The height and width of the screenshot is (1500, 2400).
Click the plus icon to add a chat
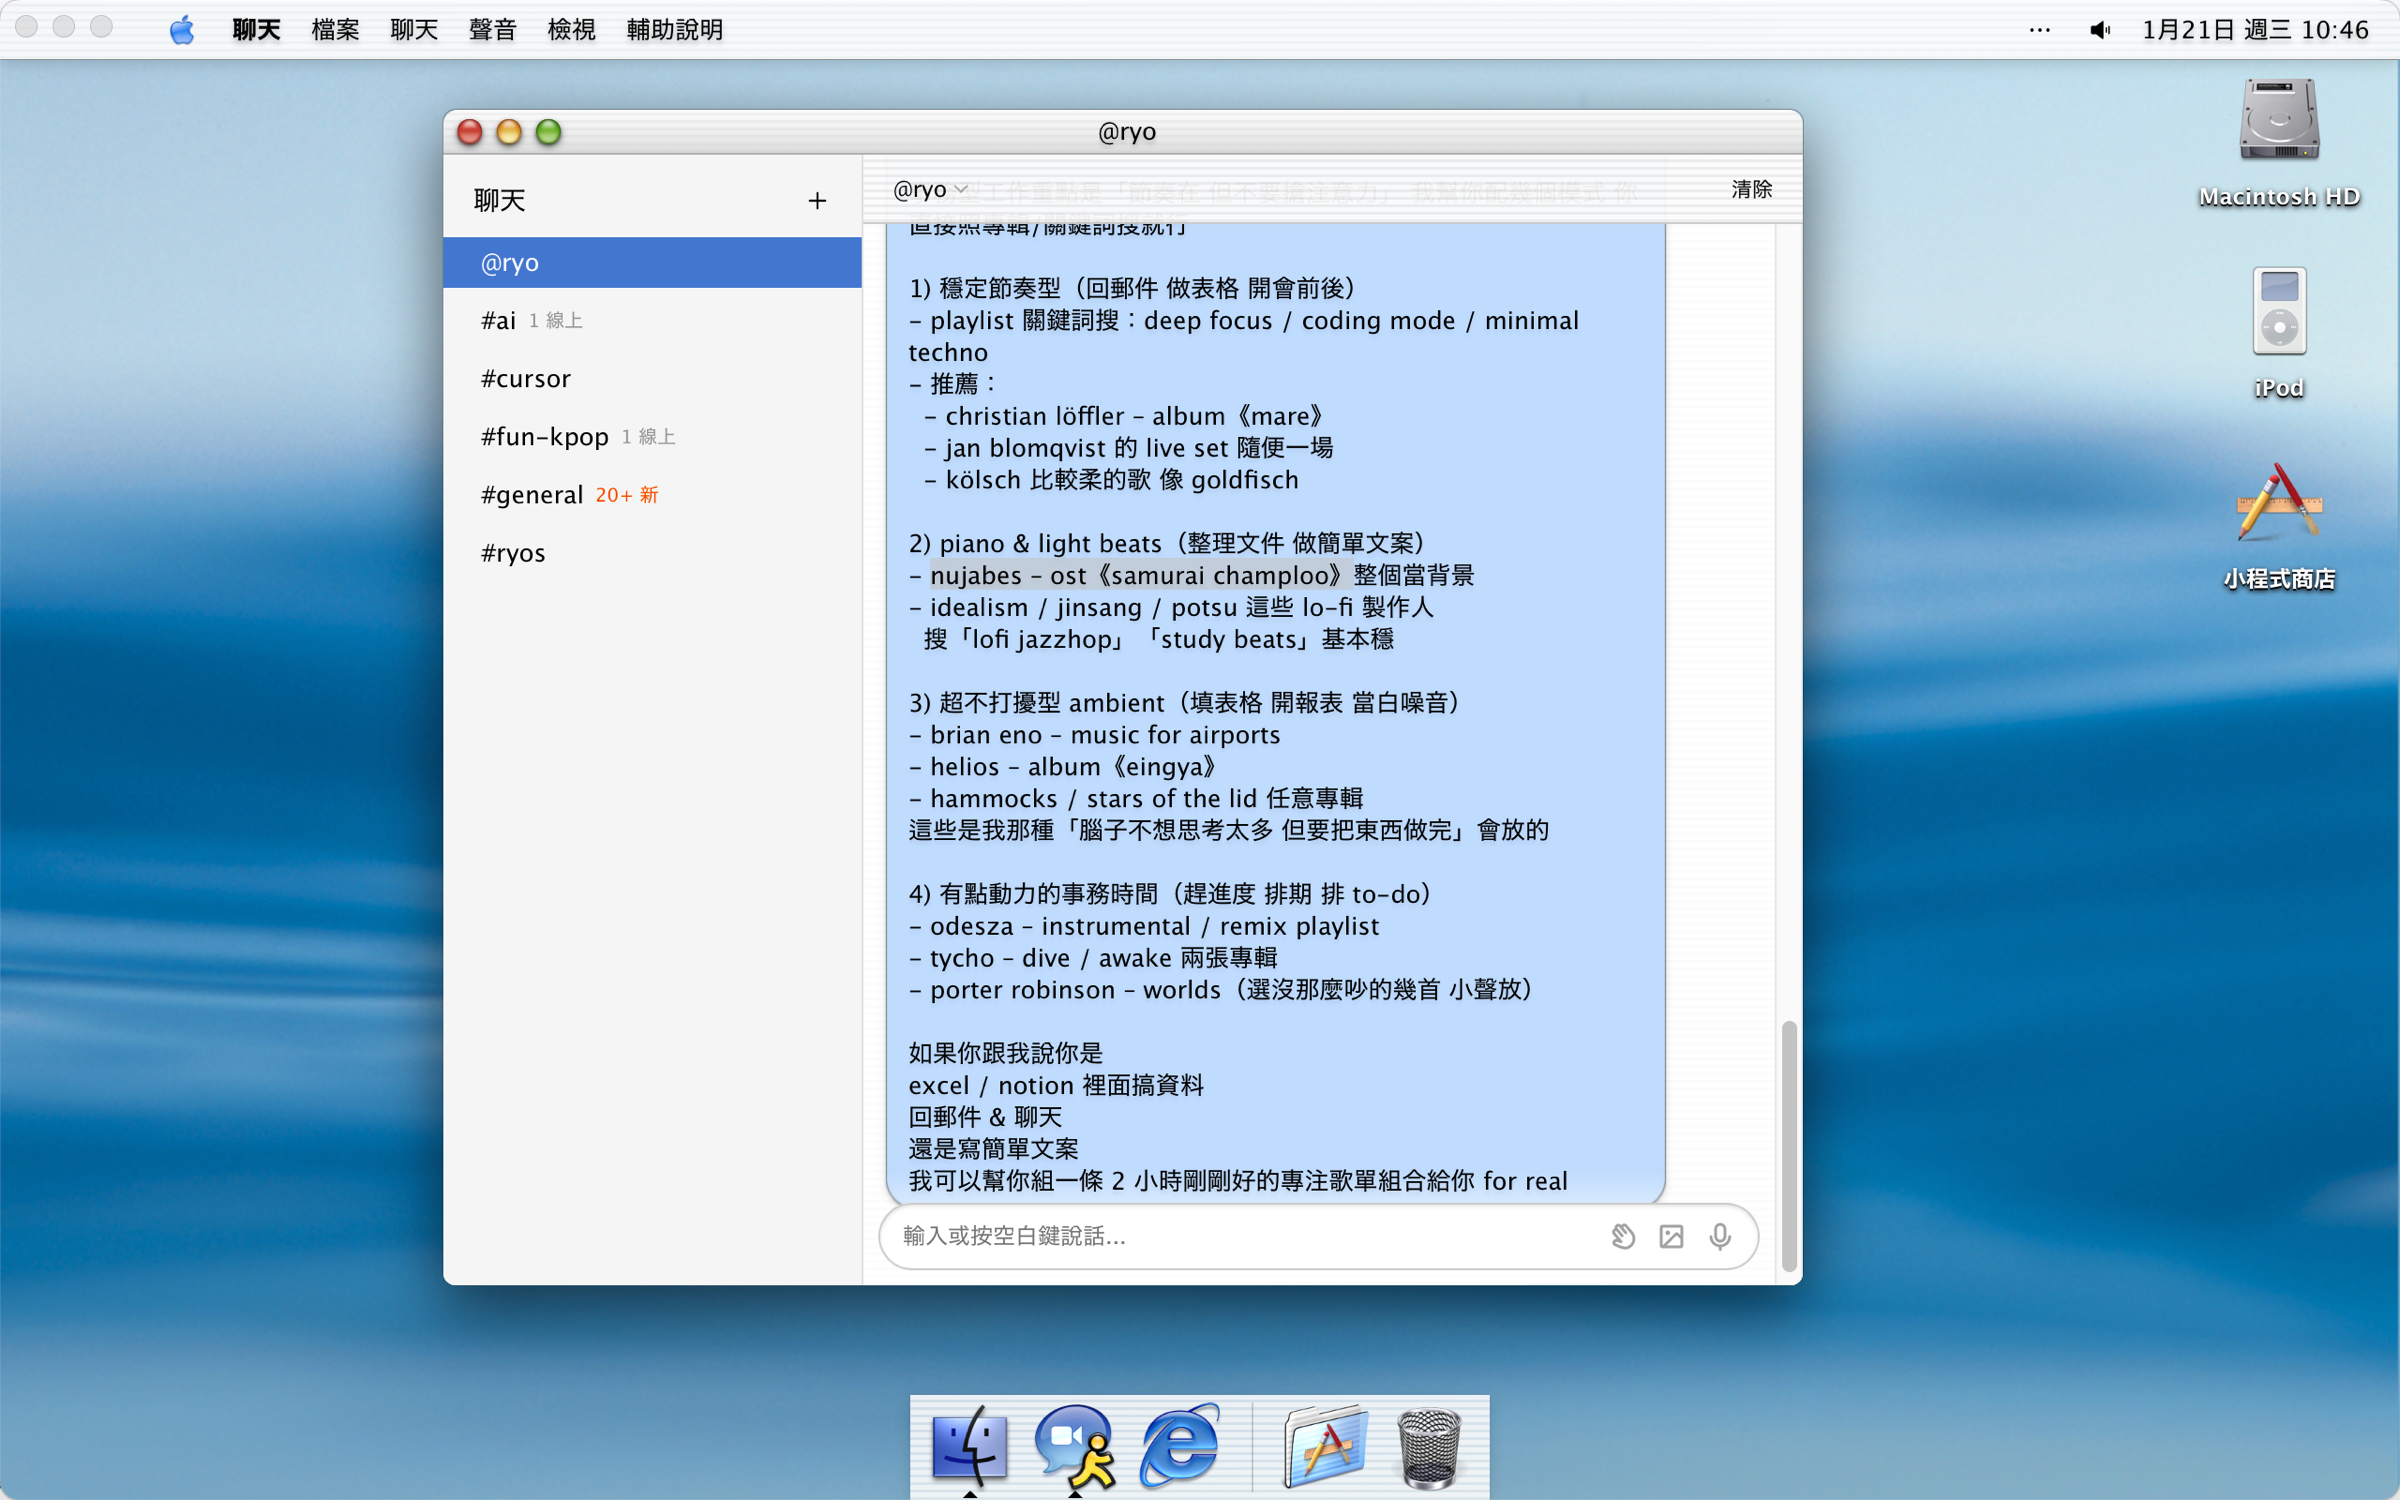(817, 201)
